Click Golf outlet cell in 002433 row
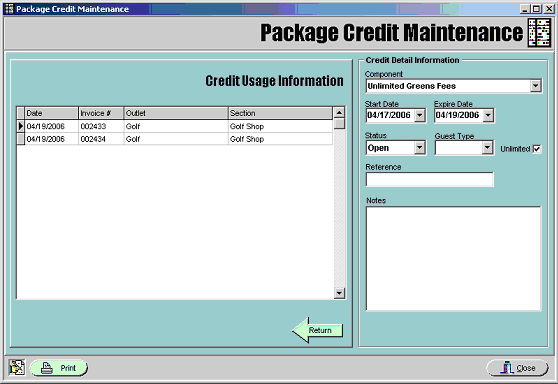 176,126
